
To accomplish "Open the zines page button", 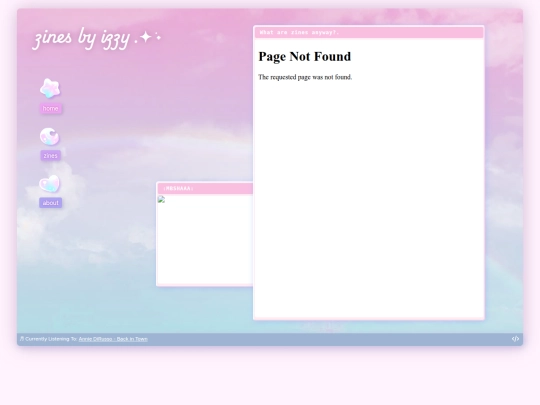I will click(x=51, y=156).
